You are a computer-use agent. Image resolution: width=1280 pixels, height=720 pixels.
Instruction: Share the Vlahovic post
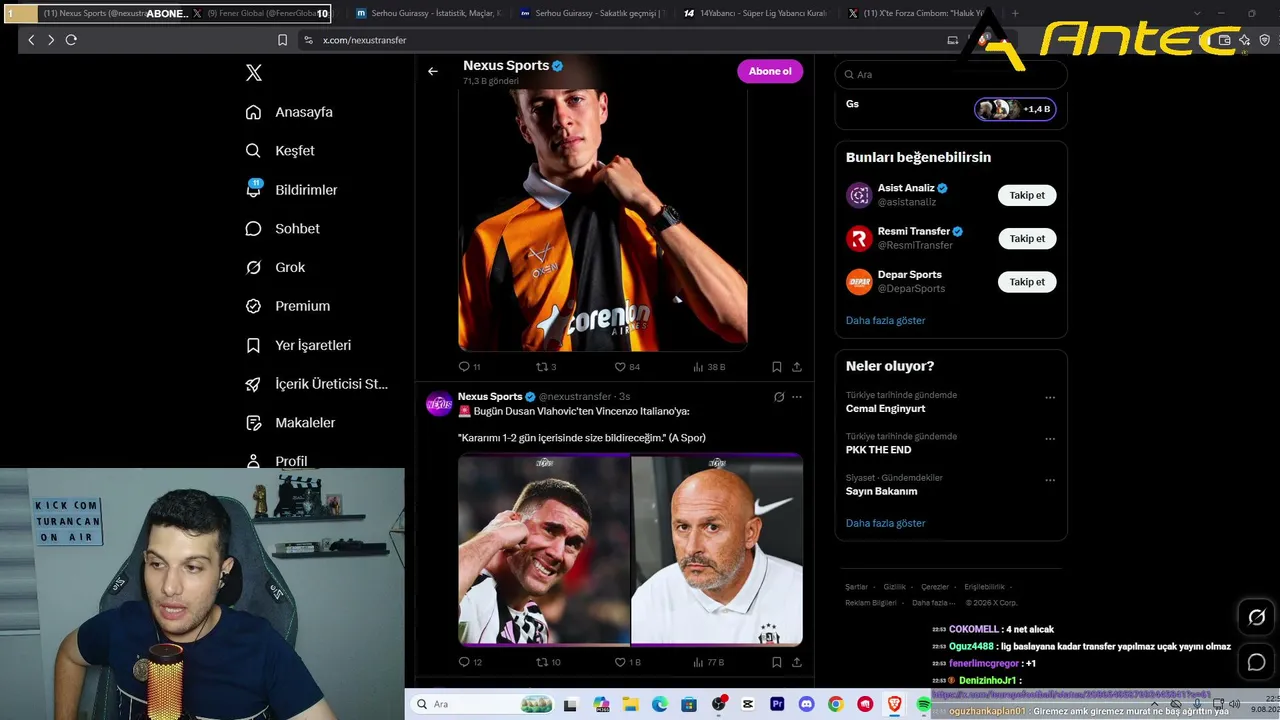point(797,662)
